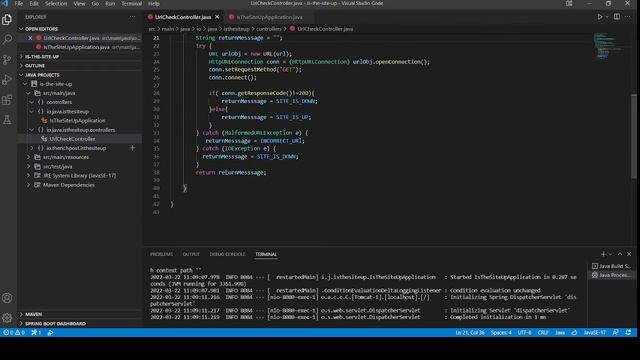640x360 pixels.
Task: Customize layout icon in title bar
Action: (x=569, y=3)
